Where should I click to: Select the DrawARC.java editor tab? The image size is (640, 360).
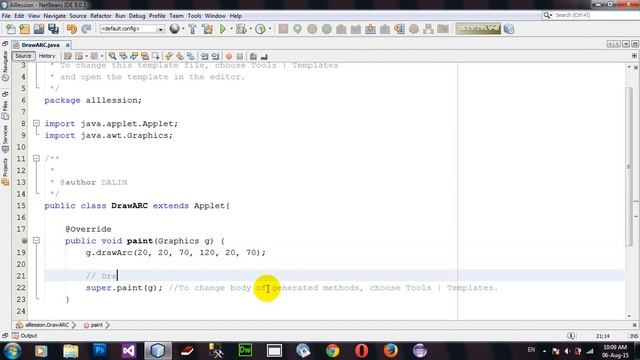(x=40, y=45)
